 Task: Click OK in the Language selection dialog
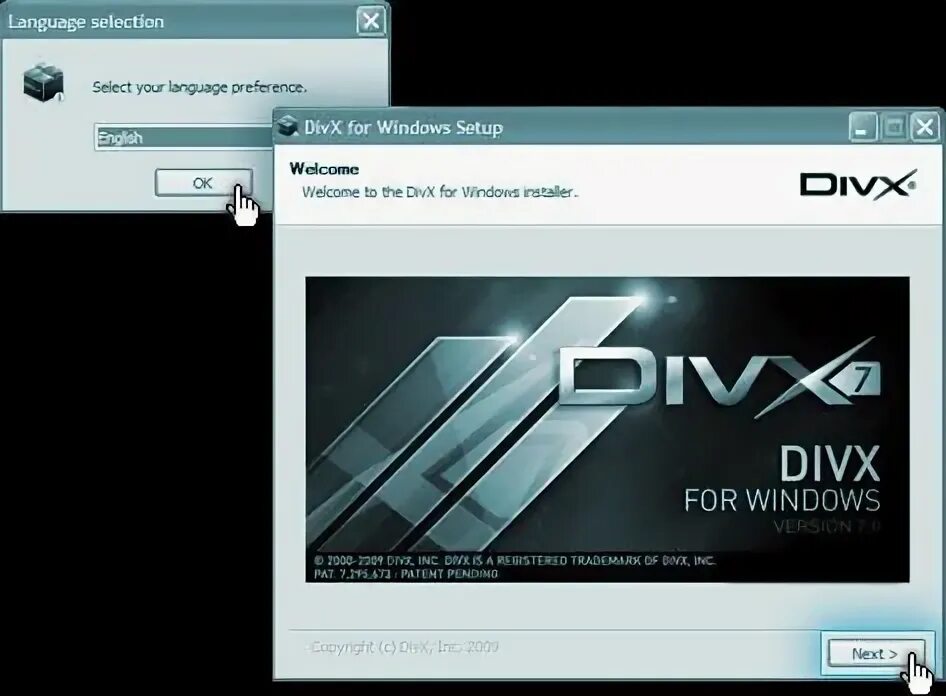click(203, 183)
